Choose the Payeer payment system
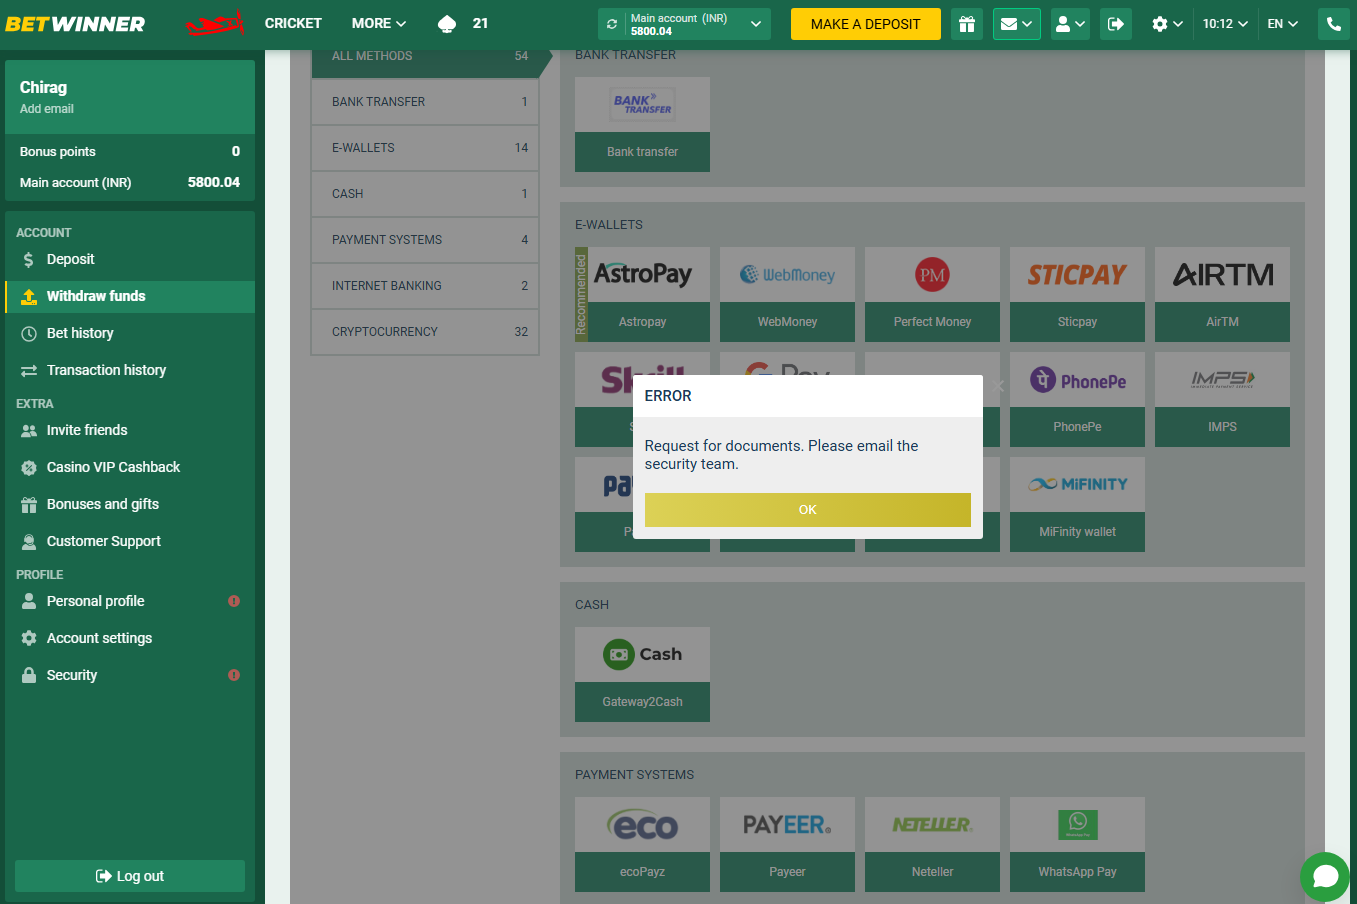Screen dimensions: 1357x904 click(787, 844)
